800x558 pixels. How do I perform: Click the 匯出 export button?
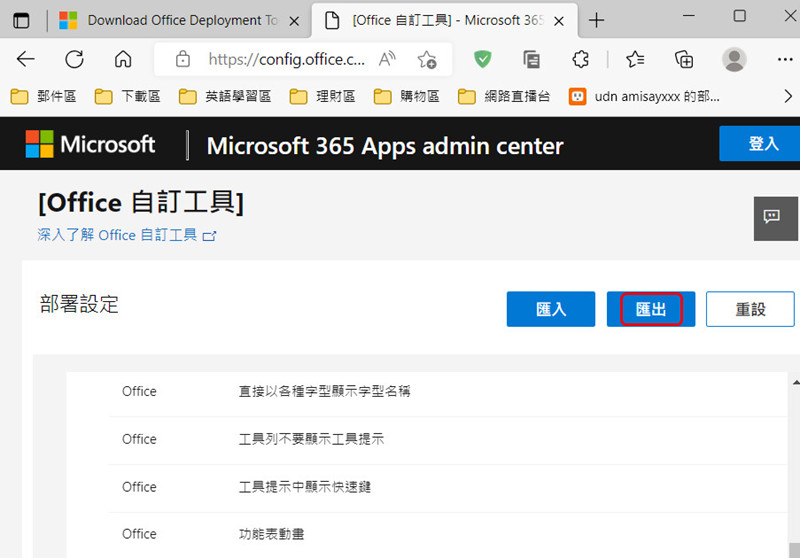pyautogui.click(x=651, y=309)
